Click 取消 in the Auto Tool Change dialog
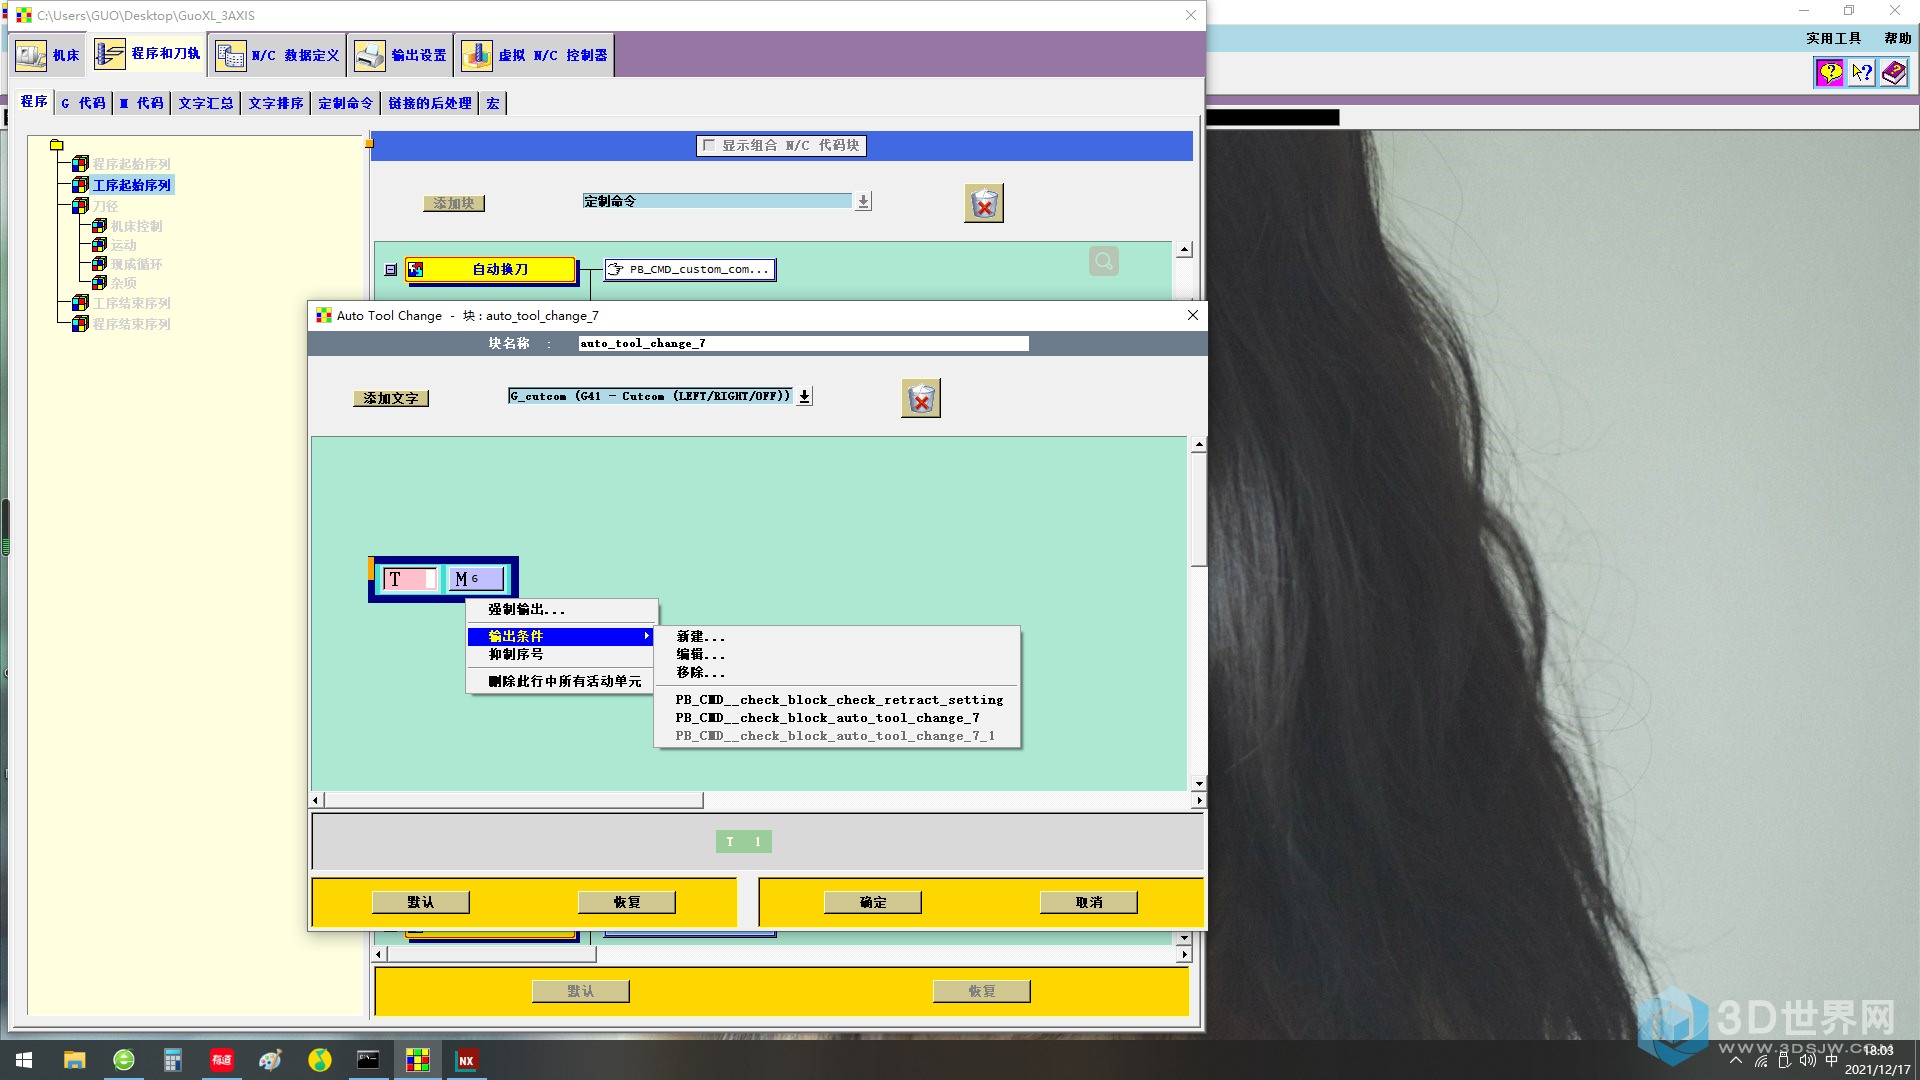The height and width of the screenshot is (1080, 1920). pyautogui.click(x=1089, y=902)
